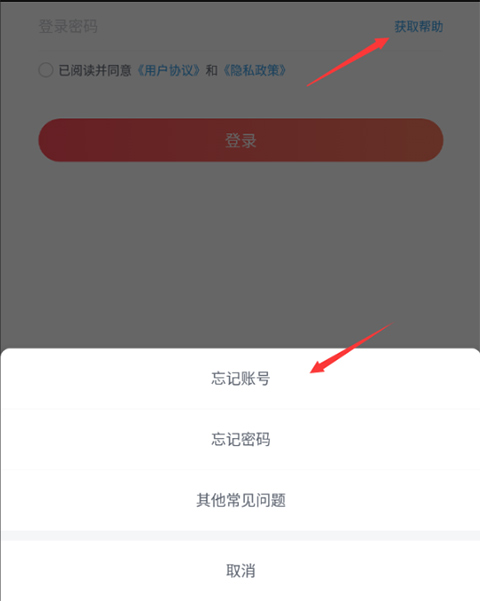Choose the 忘记密码 option

click(240, 439)
